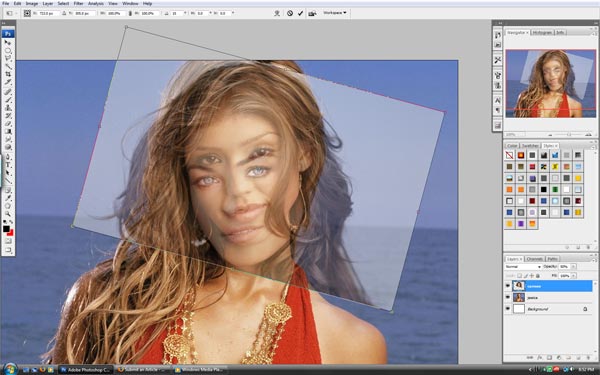Click the reference point locator grid icon
The image size is (600, 375).
tap(27, 13)
